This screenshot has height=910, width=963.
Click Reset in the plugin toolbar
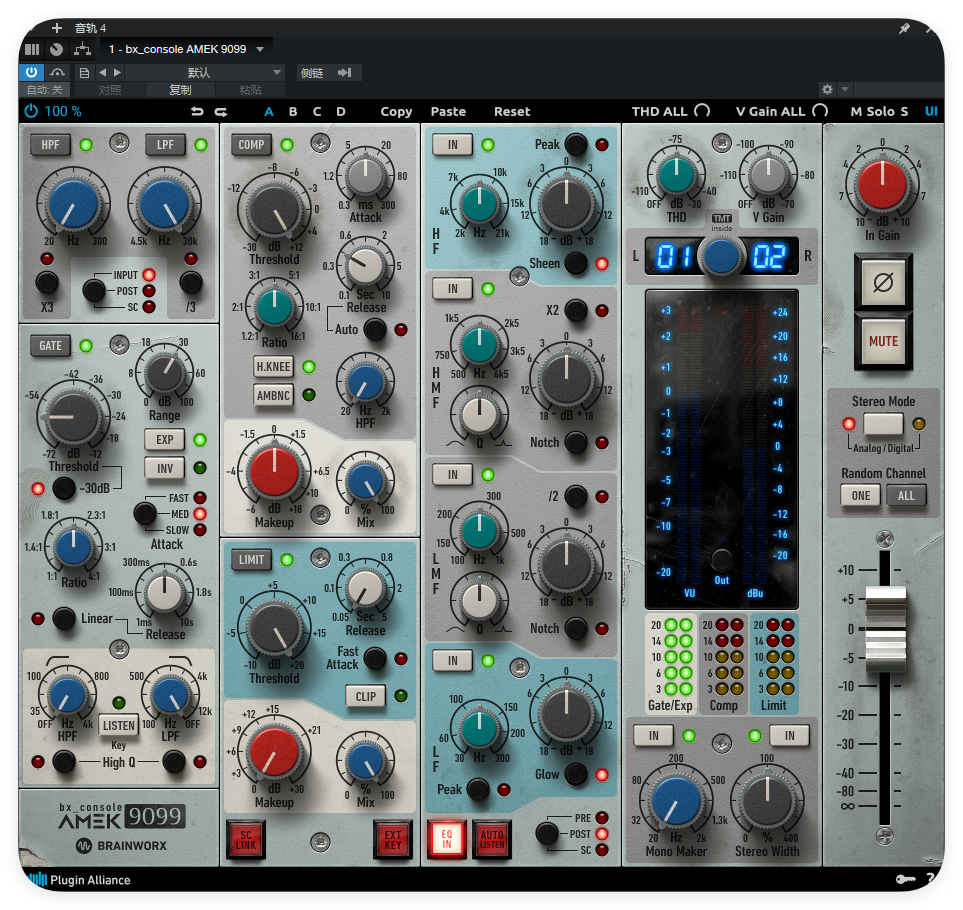coord(512,112)
